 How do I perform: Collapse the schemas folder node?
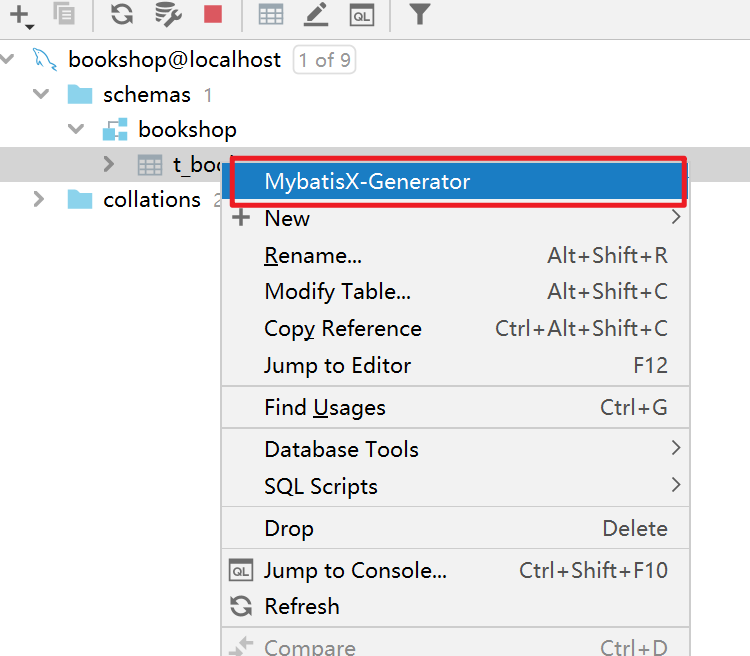coord(41,94)
